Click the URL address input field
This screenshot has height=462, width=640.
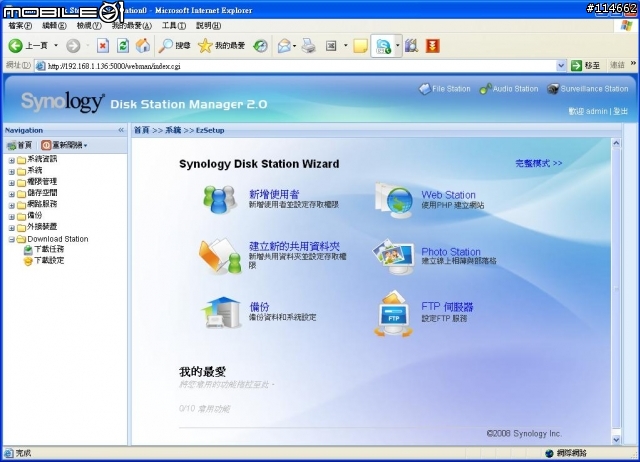pos(296,66)
